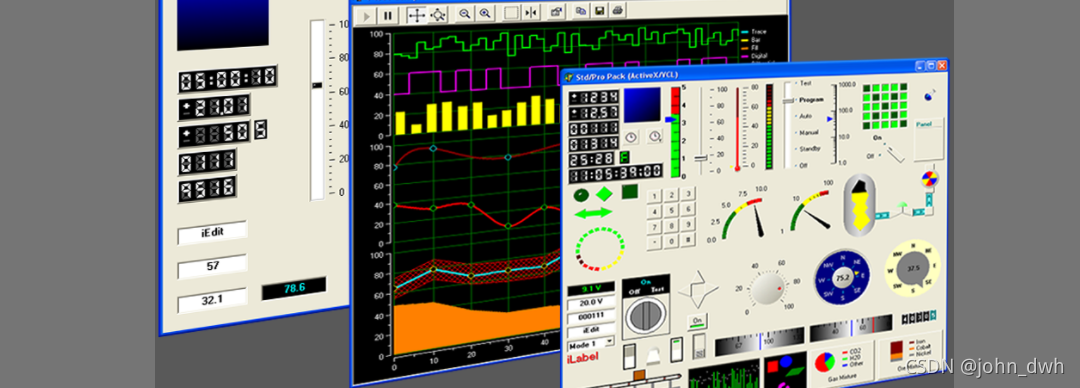Image resolution: width=1080 pixels, height=388 pixels.
Task: Click the green double arrow indicator
Action: (593, 213)
